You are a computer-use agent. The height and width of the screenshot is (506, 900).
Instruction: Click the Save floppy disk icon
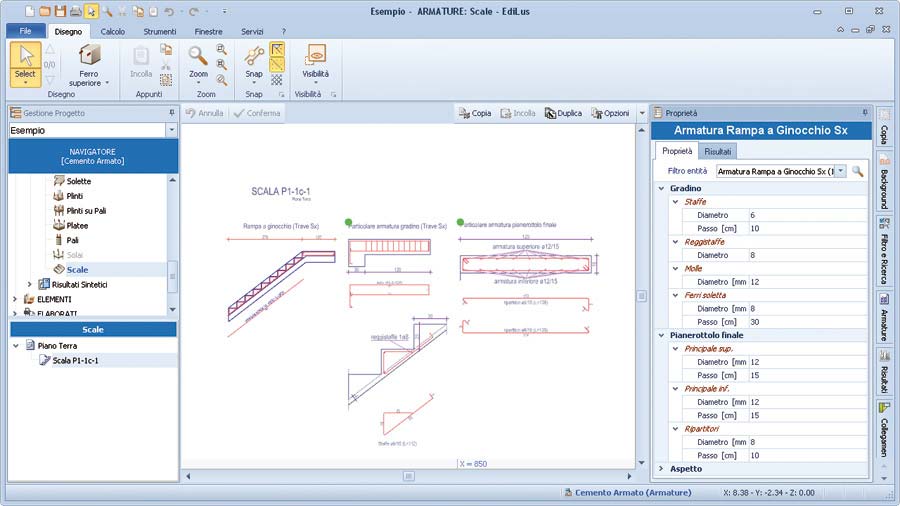pos(60,11)
